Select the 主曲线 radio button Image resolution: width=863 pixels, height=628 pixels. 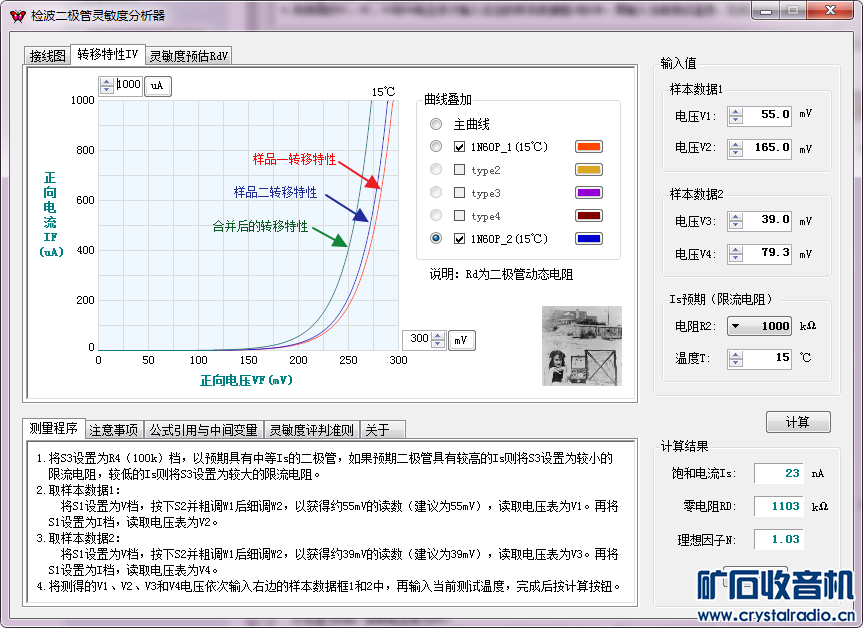point(436,124)
